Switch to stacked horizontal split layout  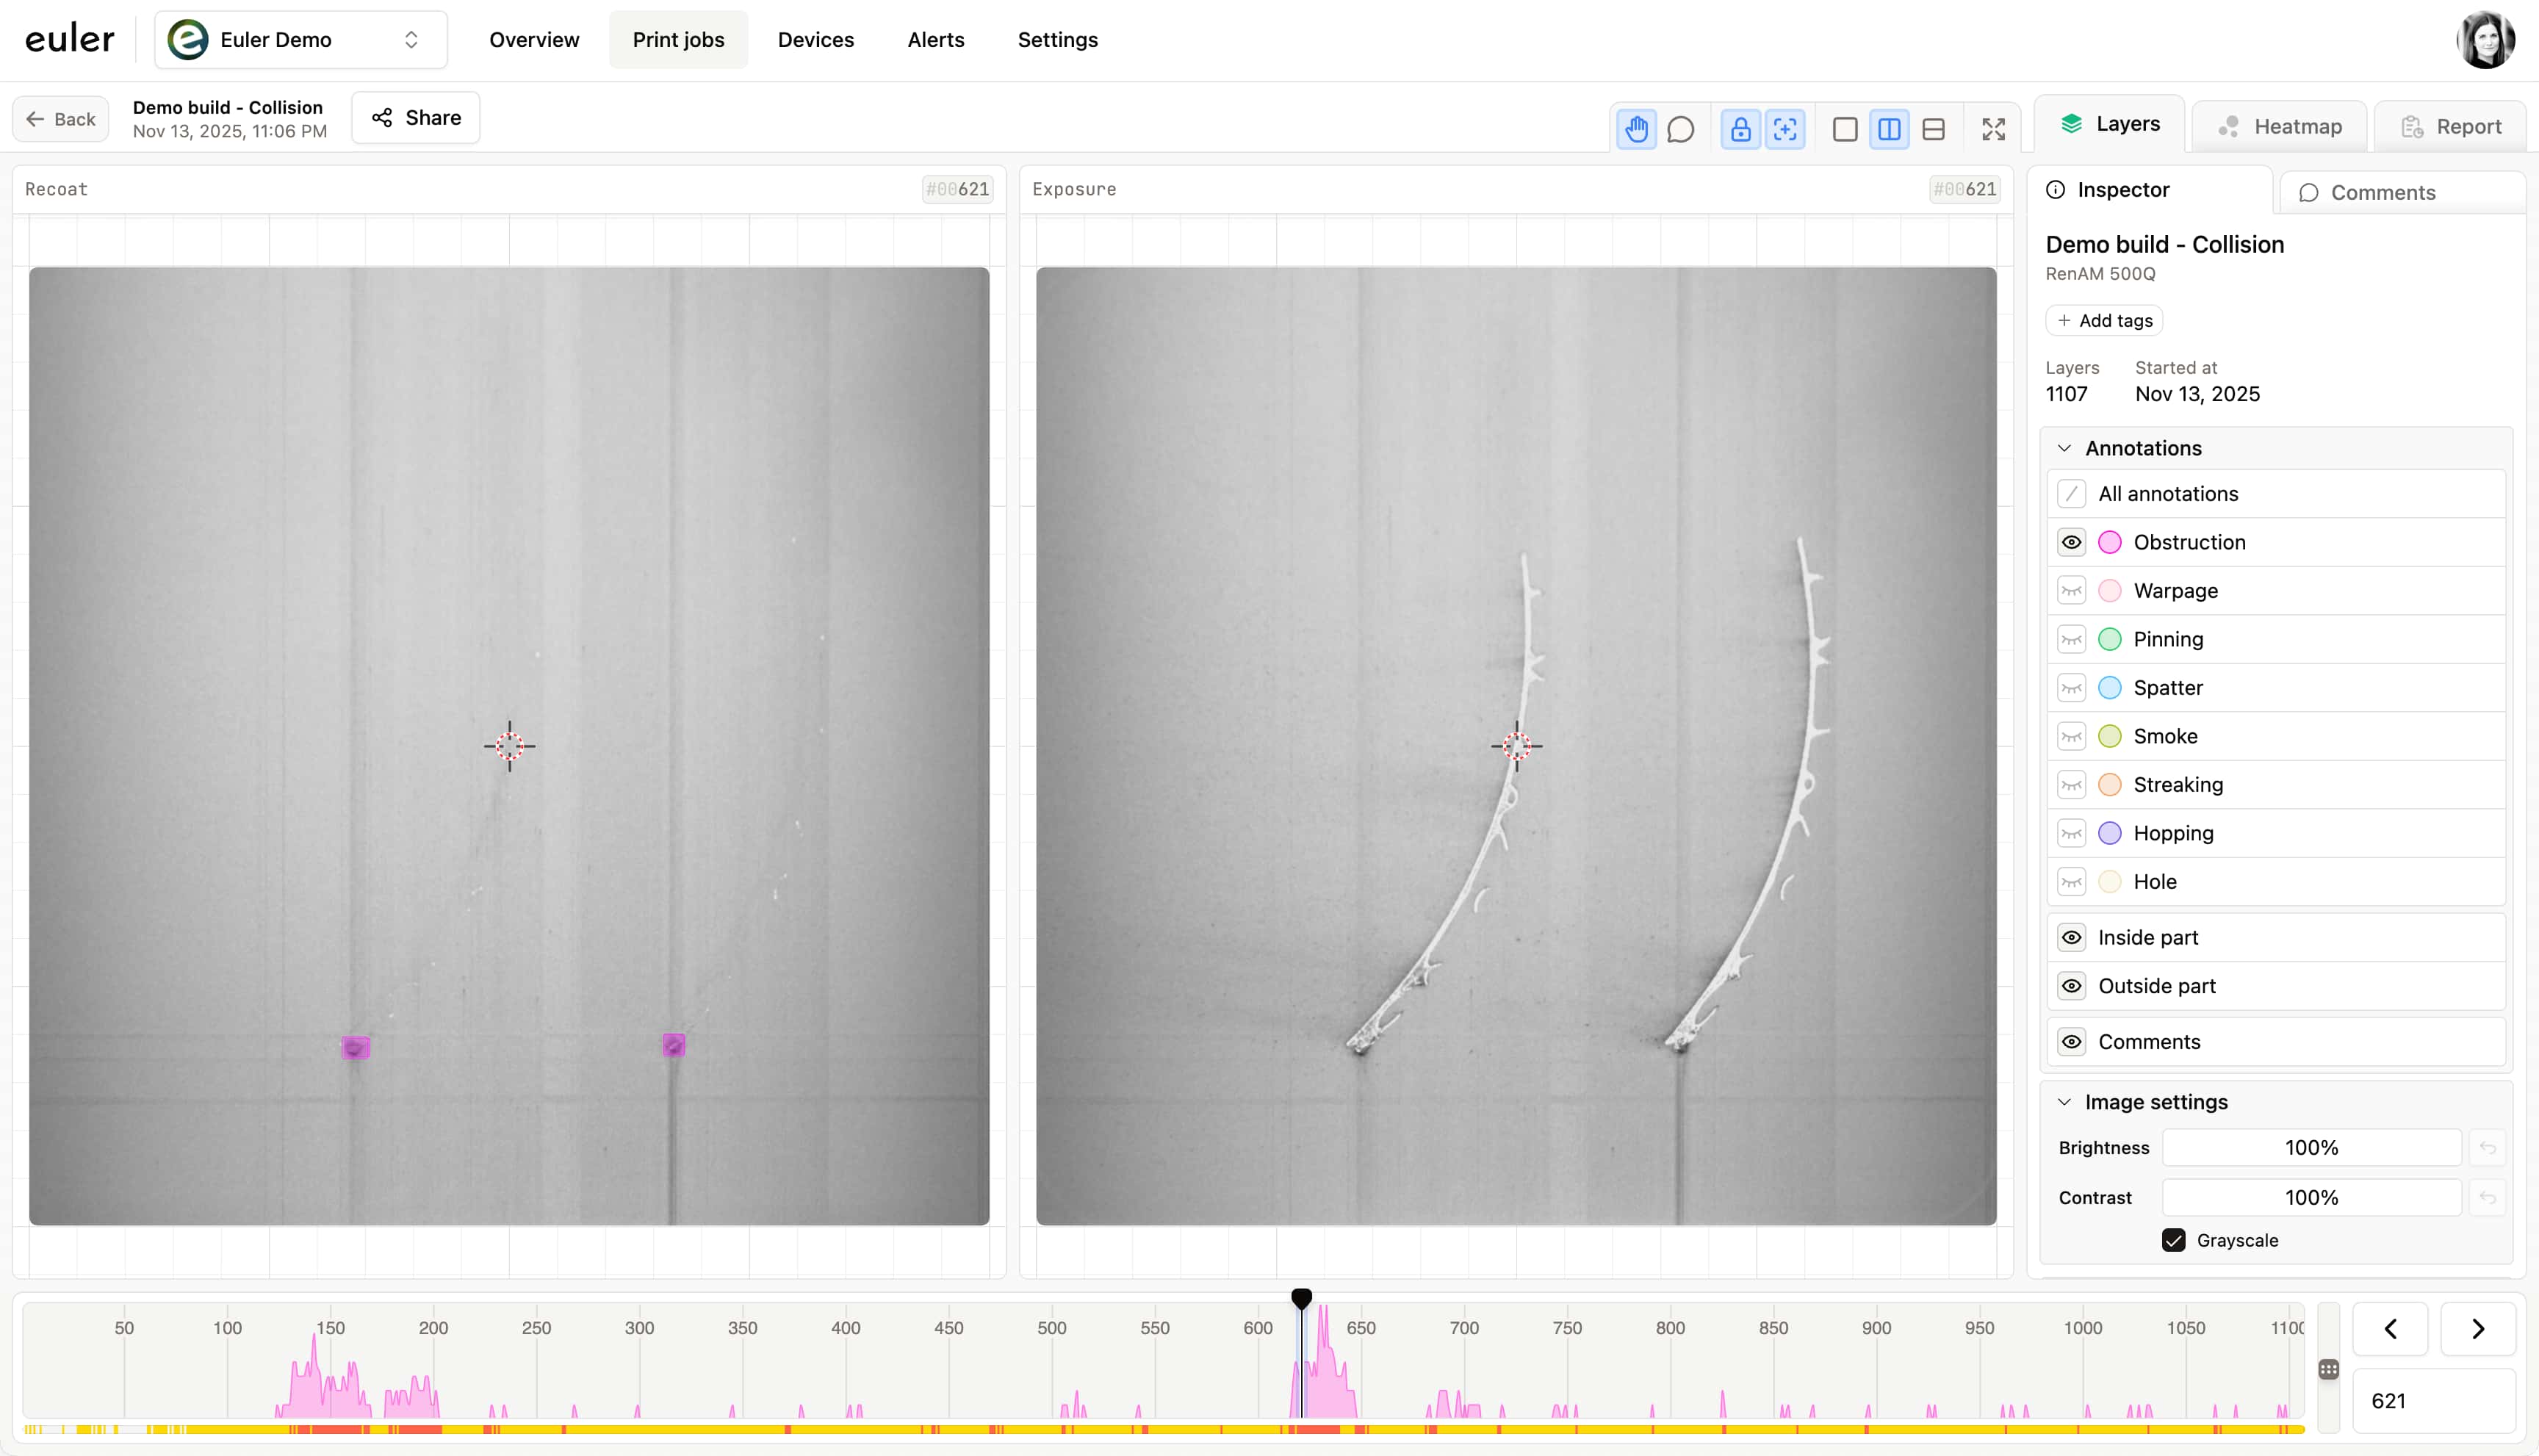point(1933,129)
